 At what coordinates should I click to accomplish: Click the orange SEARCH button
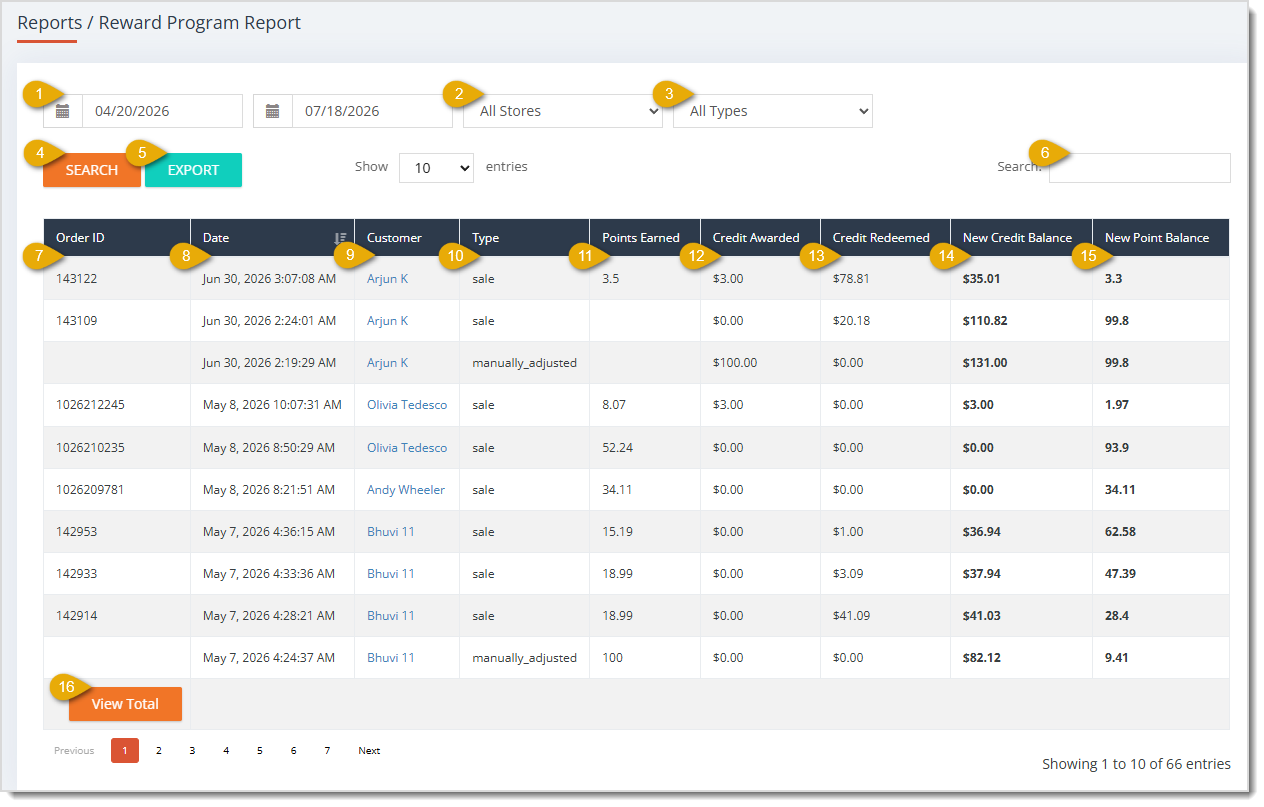(92, 170)
